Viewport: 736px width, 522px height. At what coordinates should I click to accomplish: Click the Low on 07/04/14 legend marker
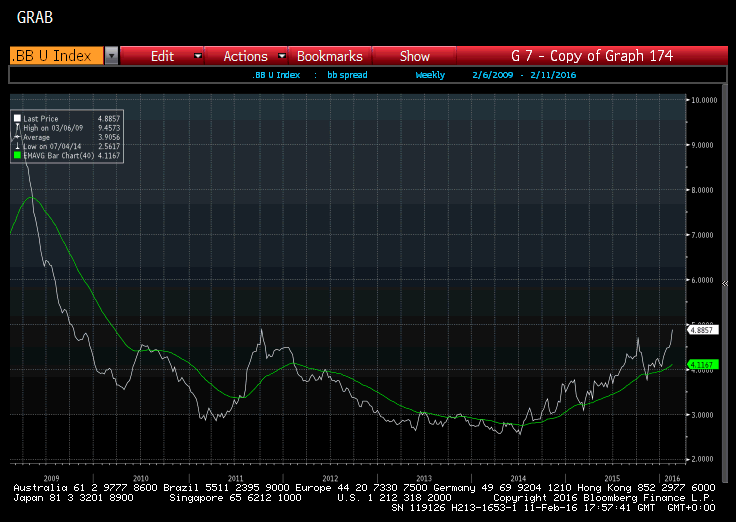(x=16, y=146)
